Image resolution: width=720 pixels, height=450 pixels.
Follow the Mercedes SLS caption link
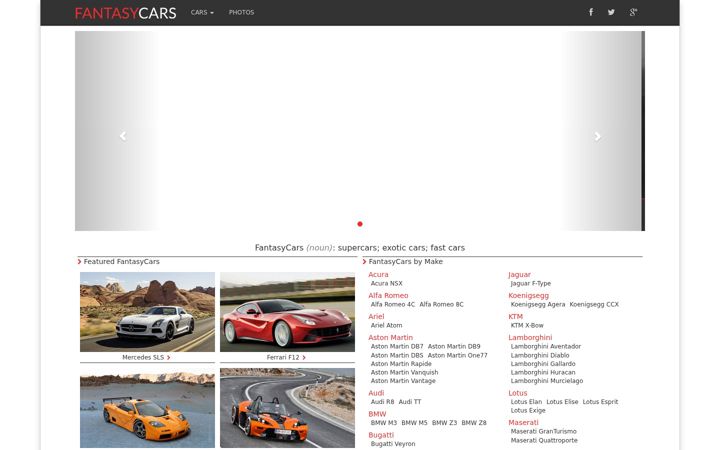pyautogui.click(x=146, y=357)
